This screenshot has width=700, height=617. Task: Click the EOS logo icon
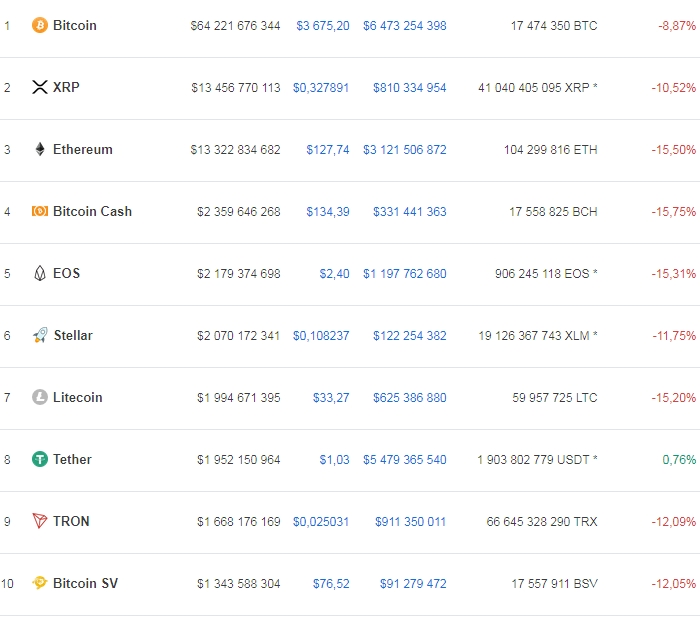40,273
